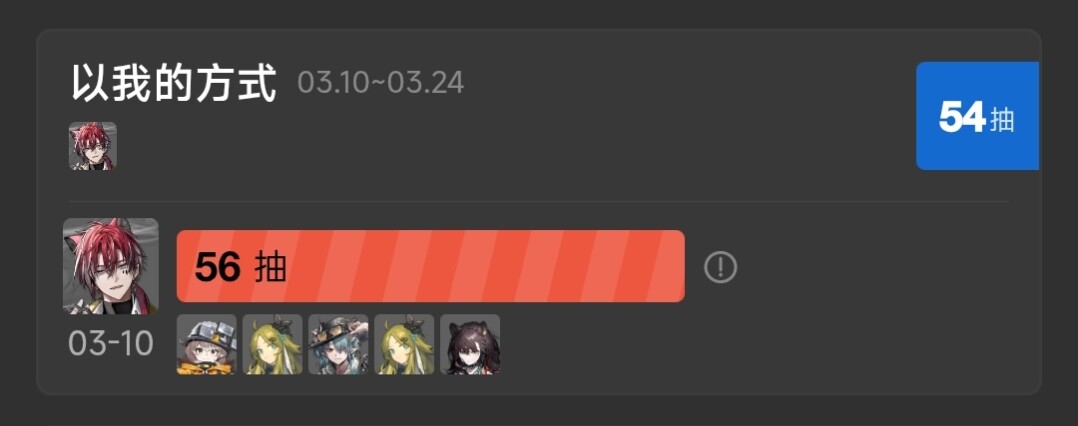1078x426 pixels.
Task: Click the bold 54 number in the blue badge
Action: pyautogui.click(x=962, y=117)
